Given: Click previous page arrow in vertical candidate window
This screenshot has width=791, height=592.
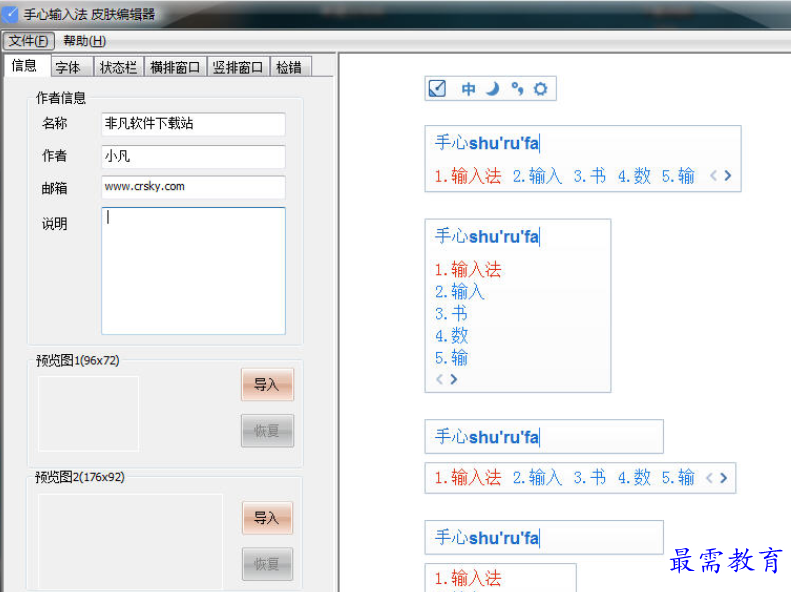Looking at the screenshot, I should point(439,379).
